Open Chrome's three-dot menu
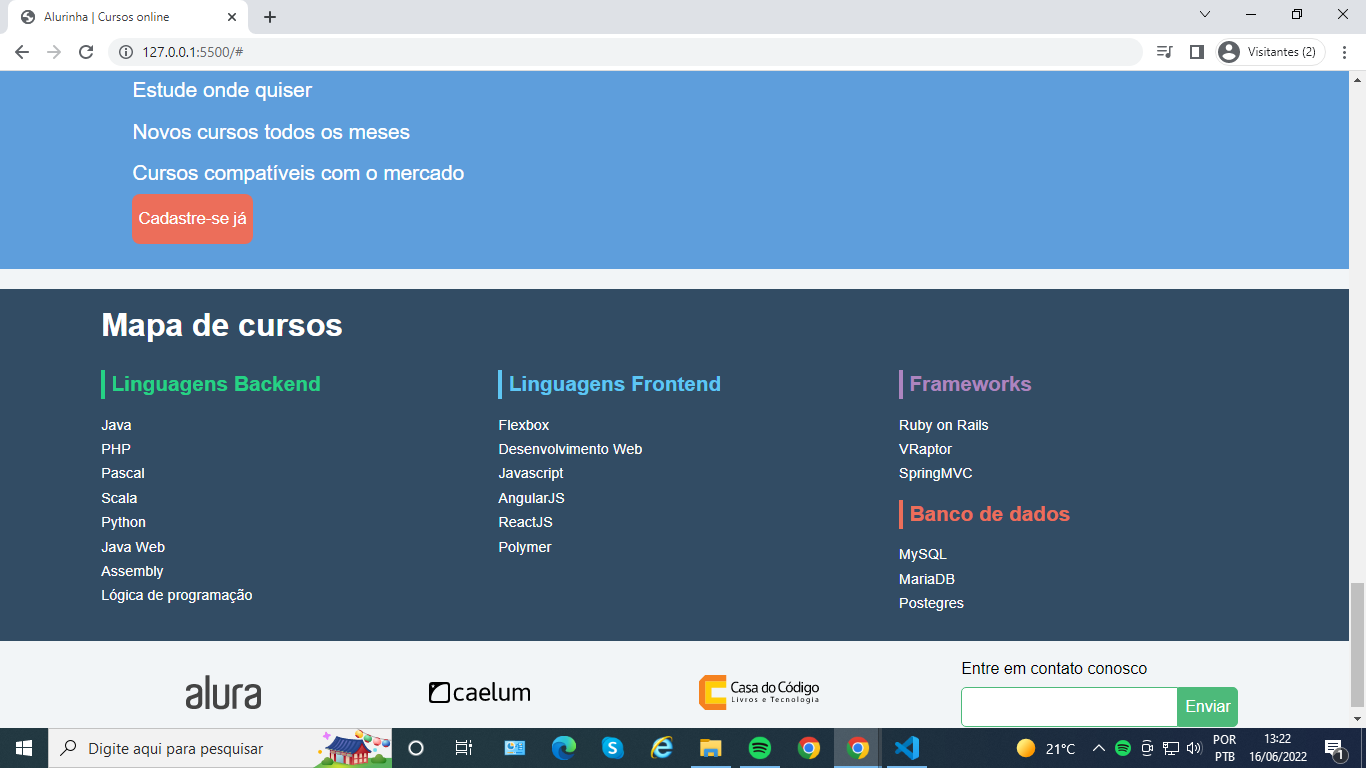Screen dimensions: 1366x768 [x=1345, y=52]
